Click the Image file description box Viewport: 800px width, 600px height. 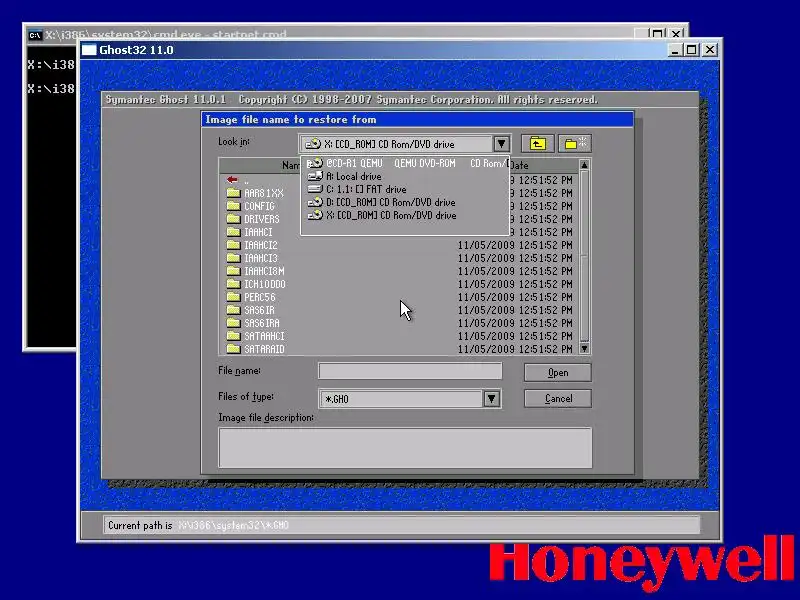405,448
